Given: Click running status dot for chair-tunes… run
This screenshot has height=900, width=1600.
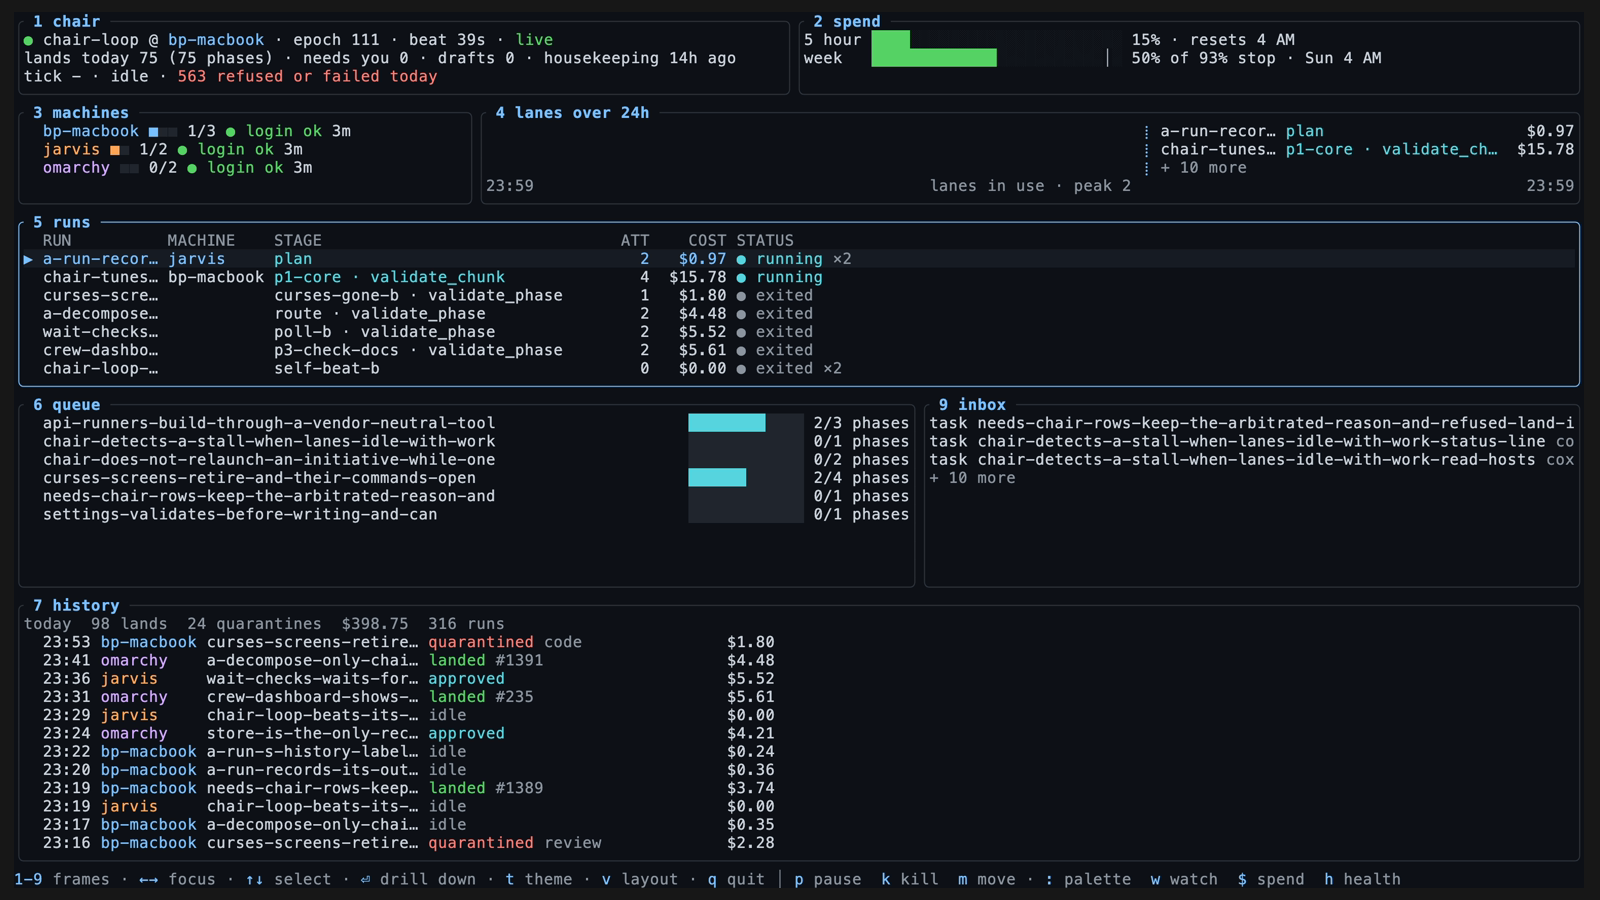Looking at the screenshot, I should click(x=741, y=277).
